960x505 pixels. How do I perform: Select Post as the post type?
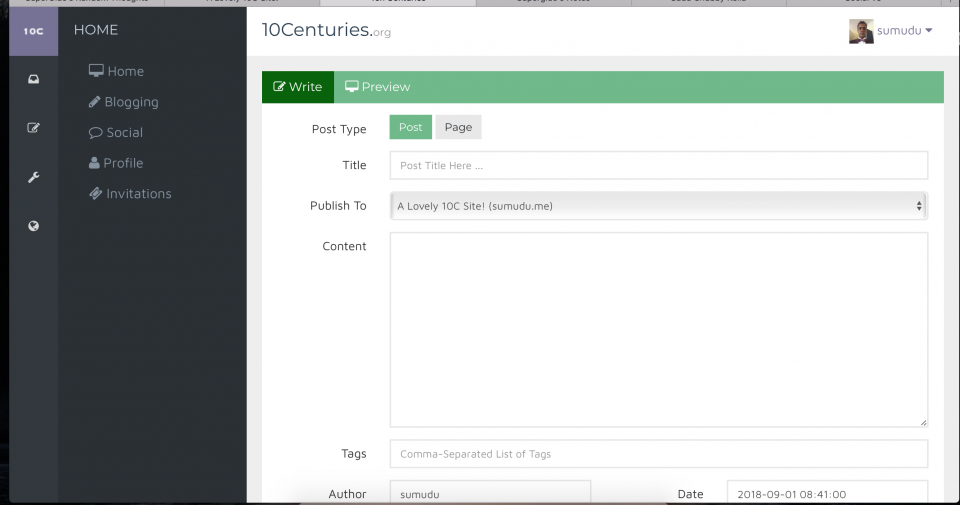(411, 127)
